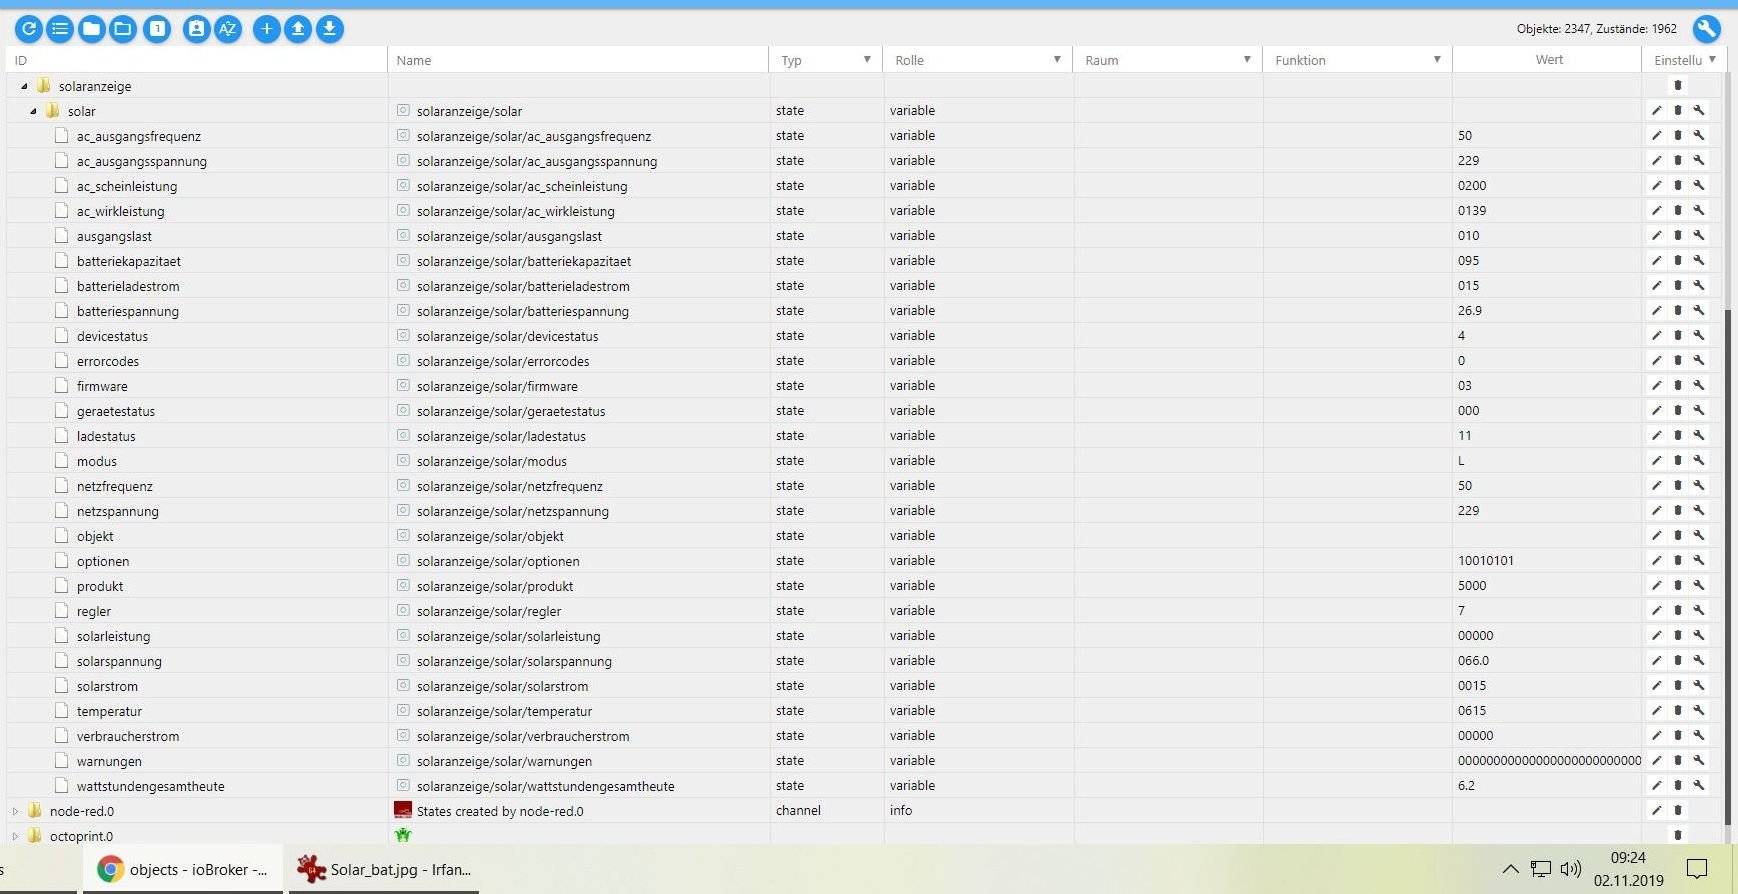Delete the firmware object via trash icon
Screen dimensions: 1738x894
[x=1678, y=386]
